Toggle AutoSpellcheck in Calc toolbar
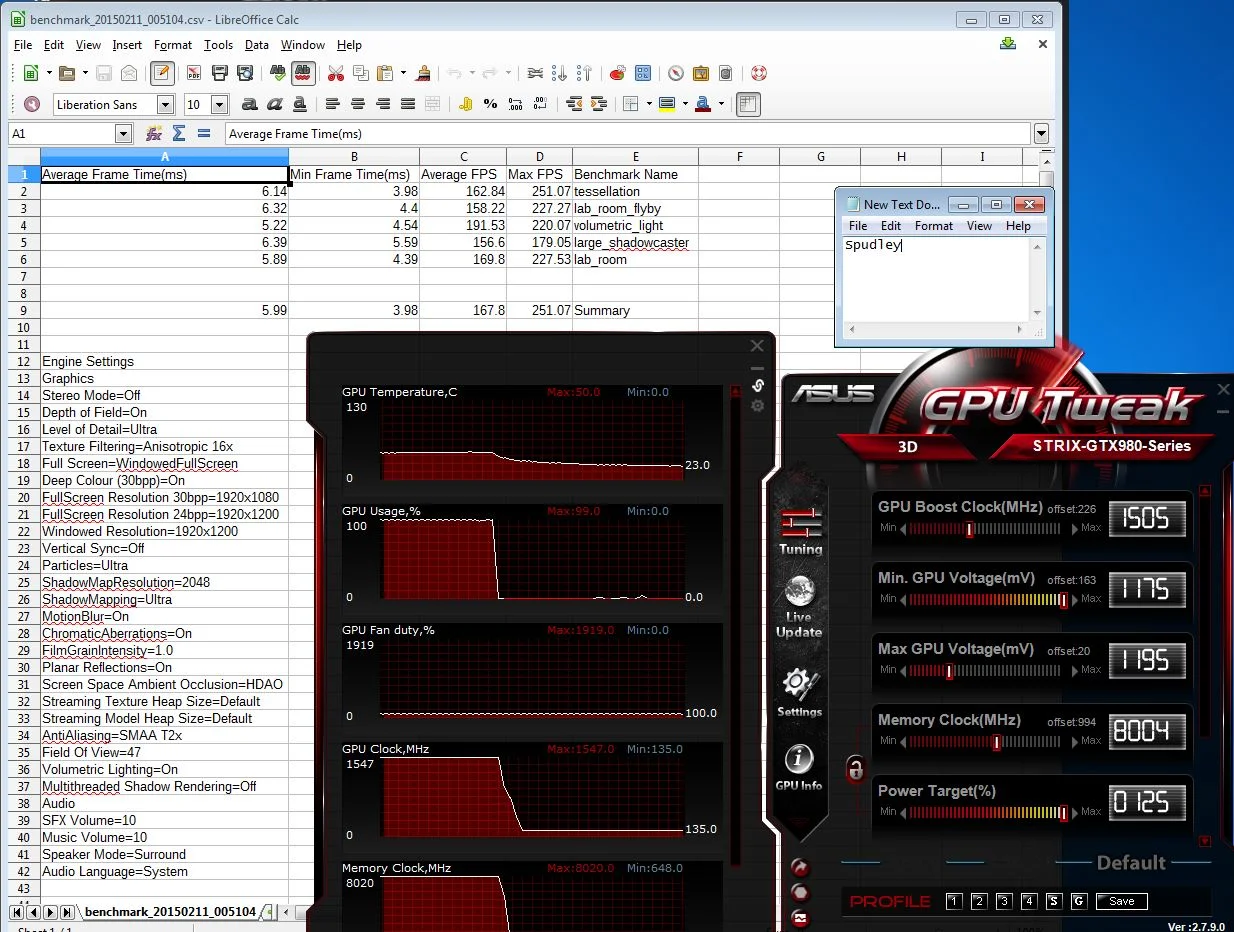Screen dimensions: 1234x932 tap(304, 73)
